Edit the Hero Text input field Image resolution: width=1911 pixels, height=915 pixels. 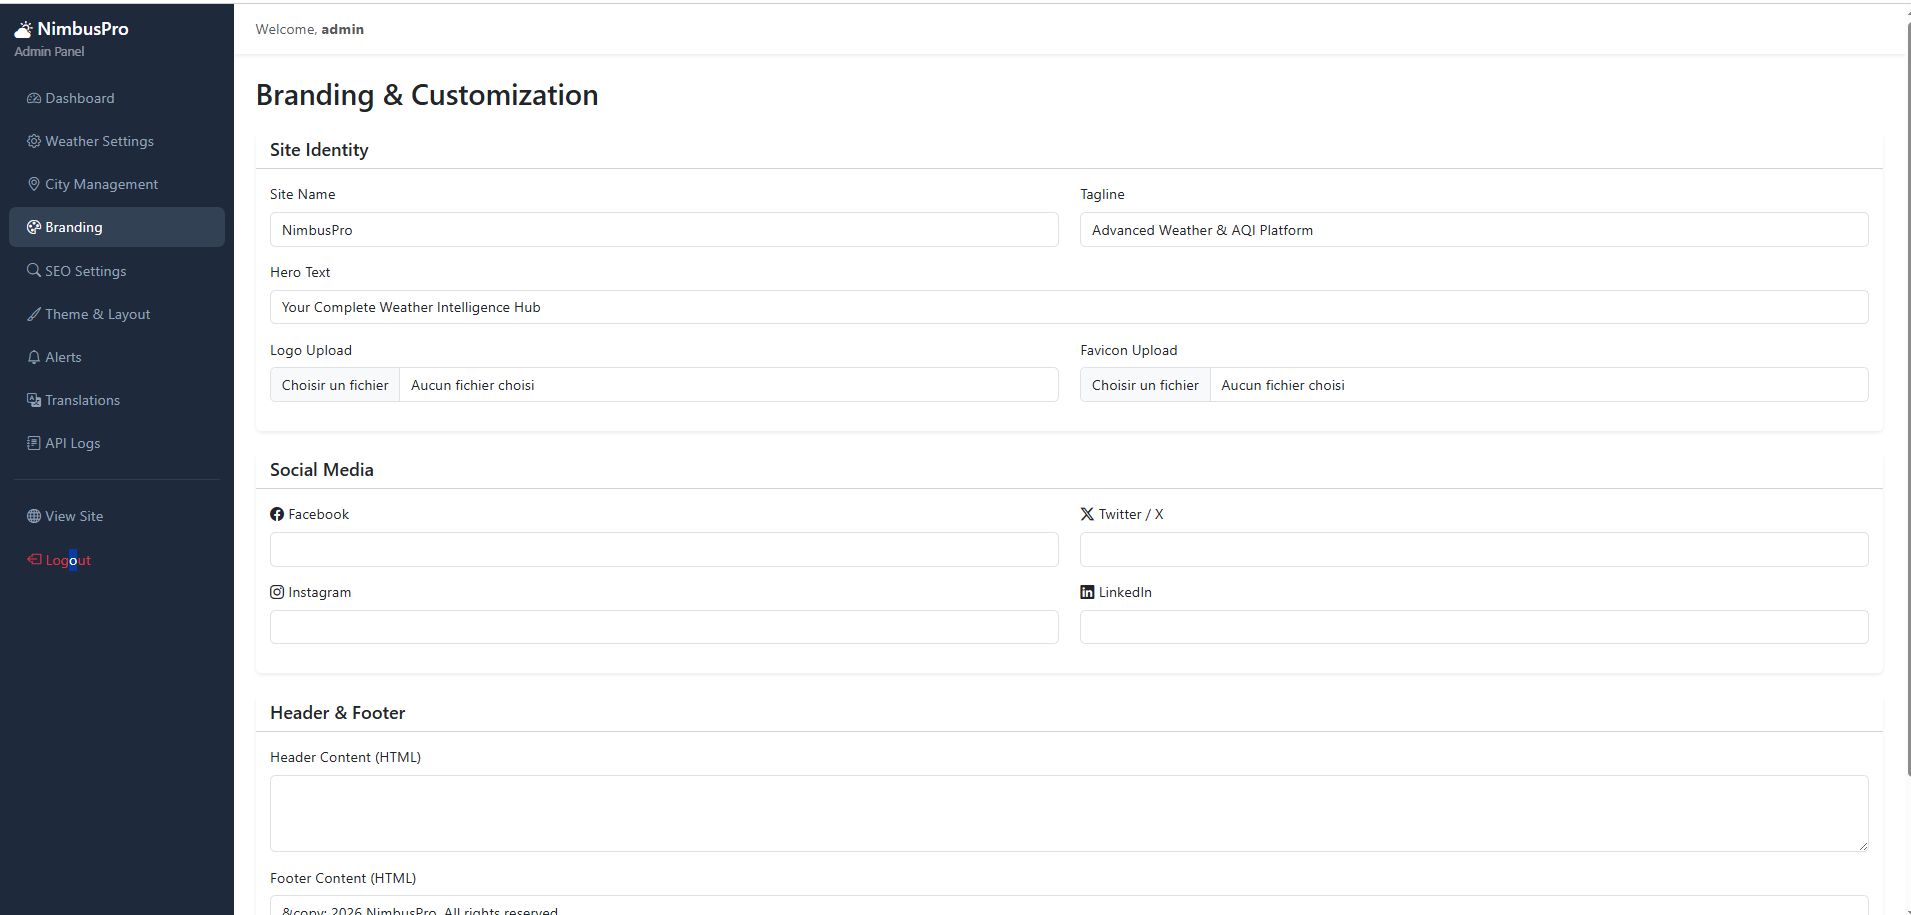pos(1068,307)
